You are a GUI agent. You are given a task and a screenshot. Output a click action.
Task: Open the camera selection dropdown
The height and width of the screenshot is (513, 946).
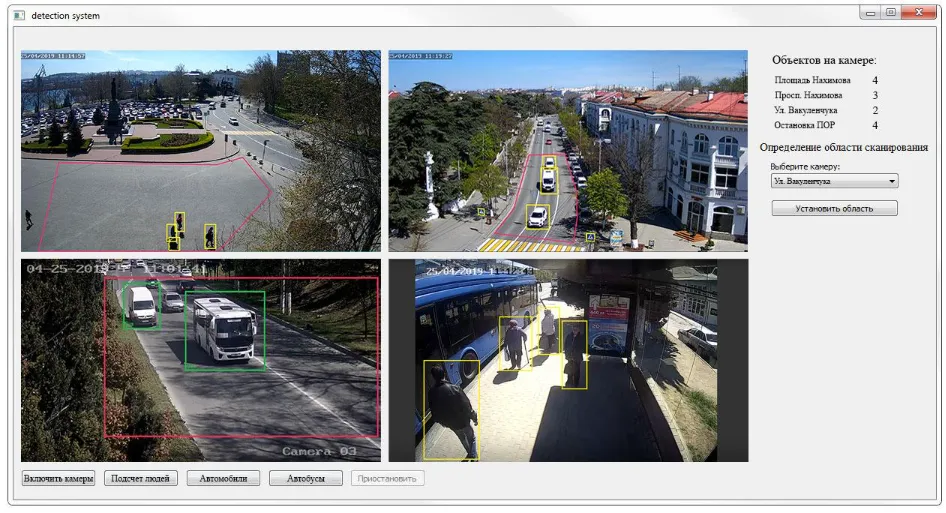[x=835, y=181]
